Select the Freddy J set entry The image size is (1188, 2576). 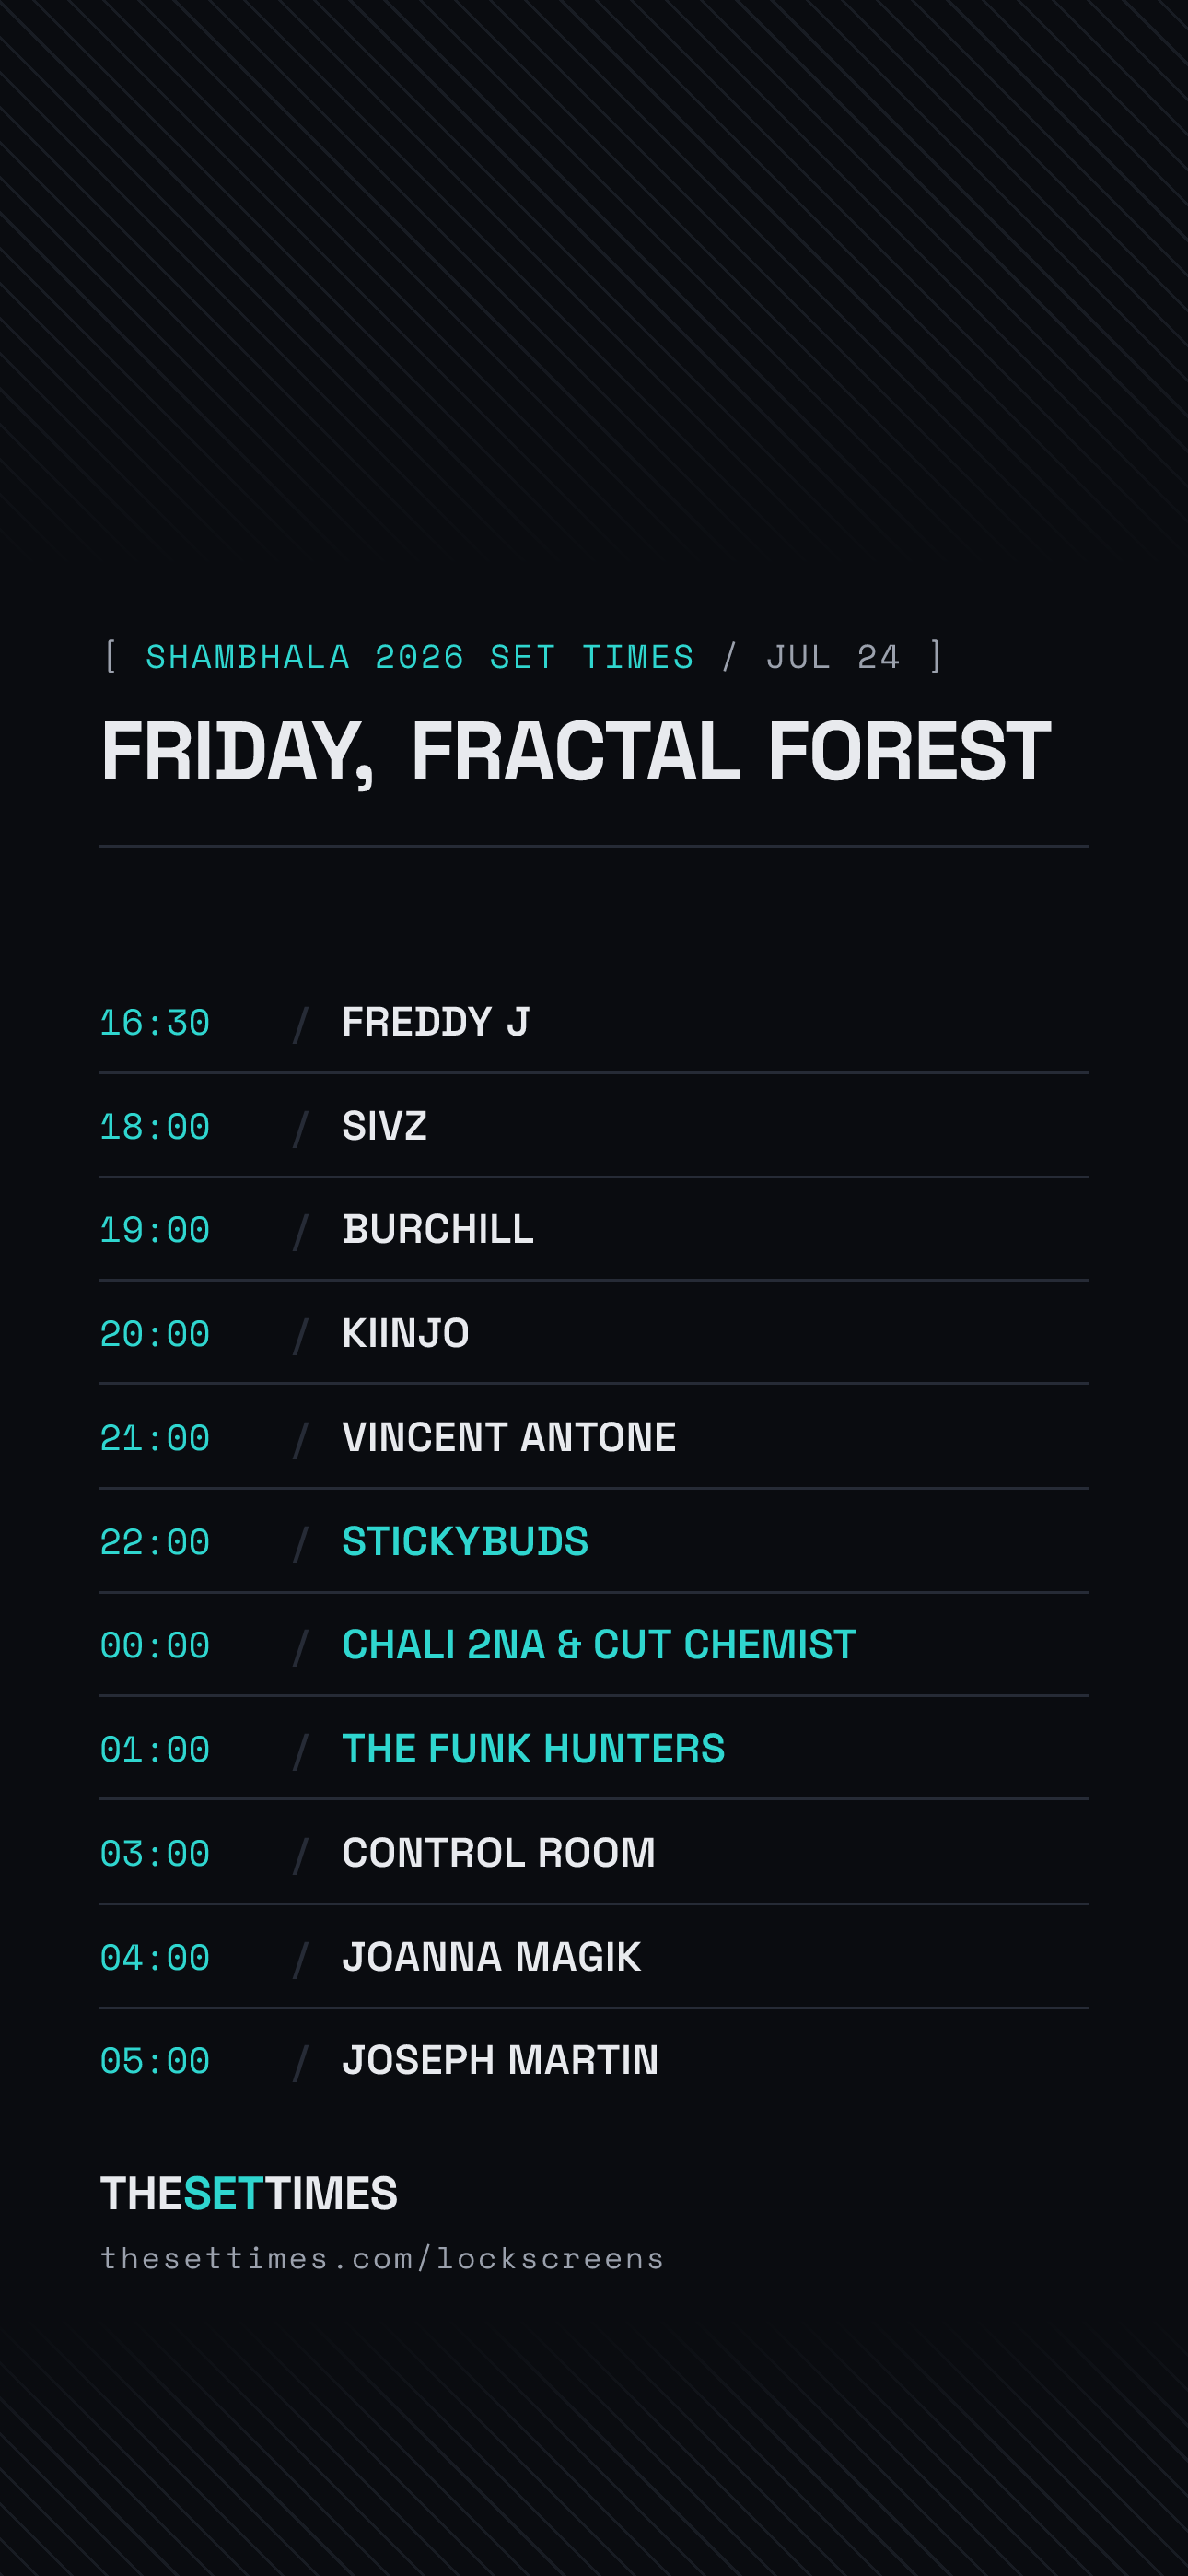[x=593, y=1022]
